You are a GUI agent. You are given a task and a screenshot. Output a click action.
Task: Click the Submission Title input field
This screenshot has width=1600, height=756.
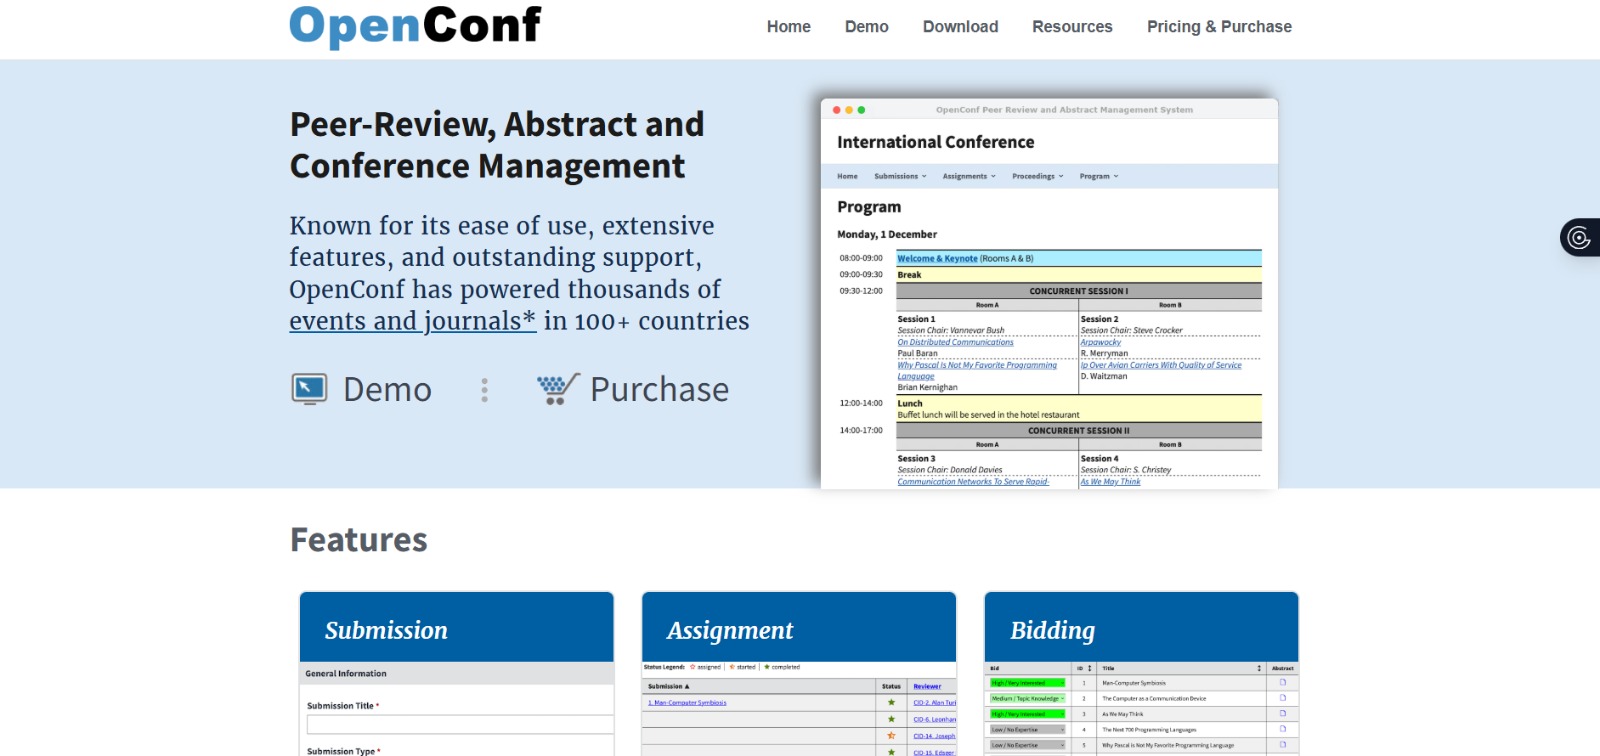click(x=460, y=724)
